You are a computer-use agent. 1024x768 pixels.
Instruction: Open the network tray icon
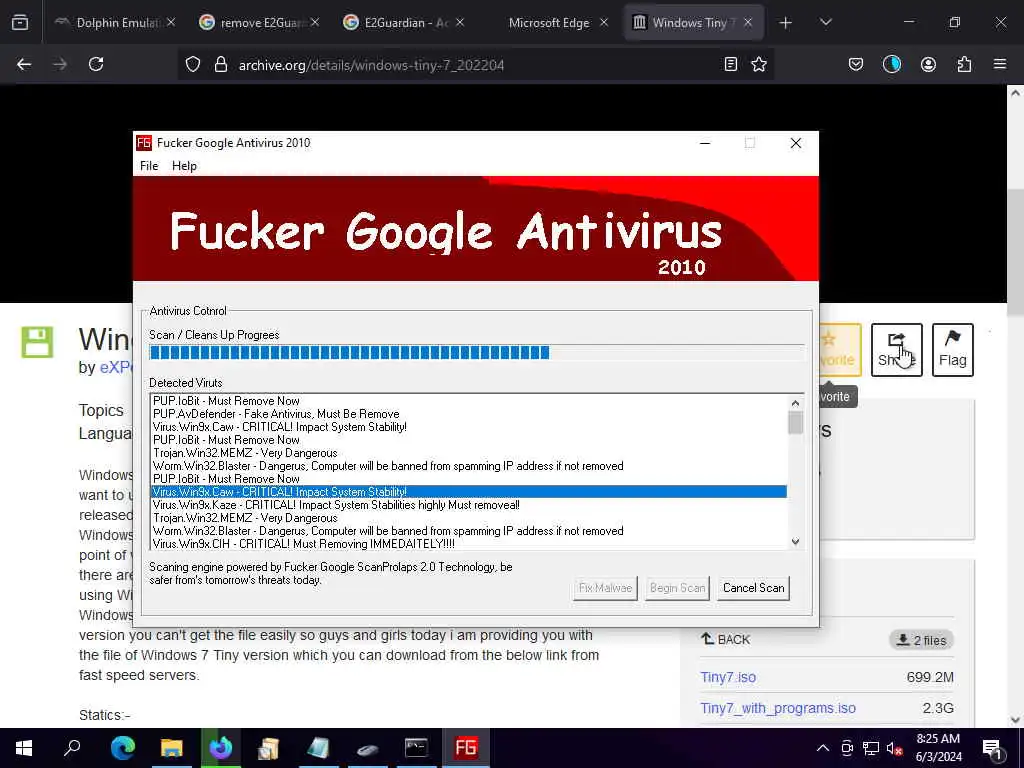click(871, 748)
